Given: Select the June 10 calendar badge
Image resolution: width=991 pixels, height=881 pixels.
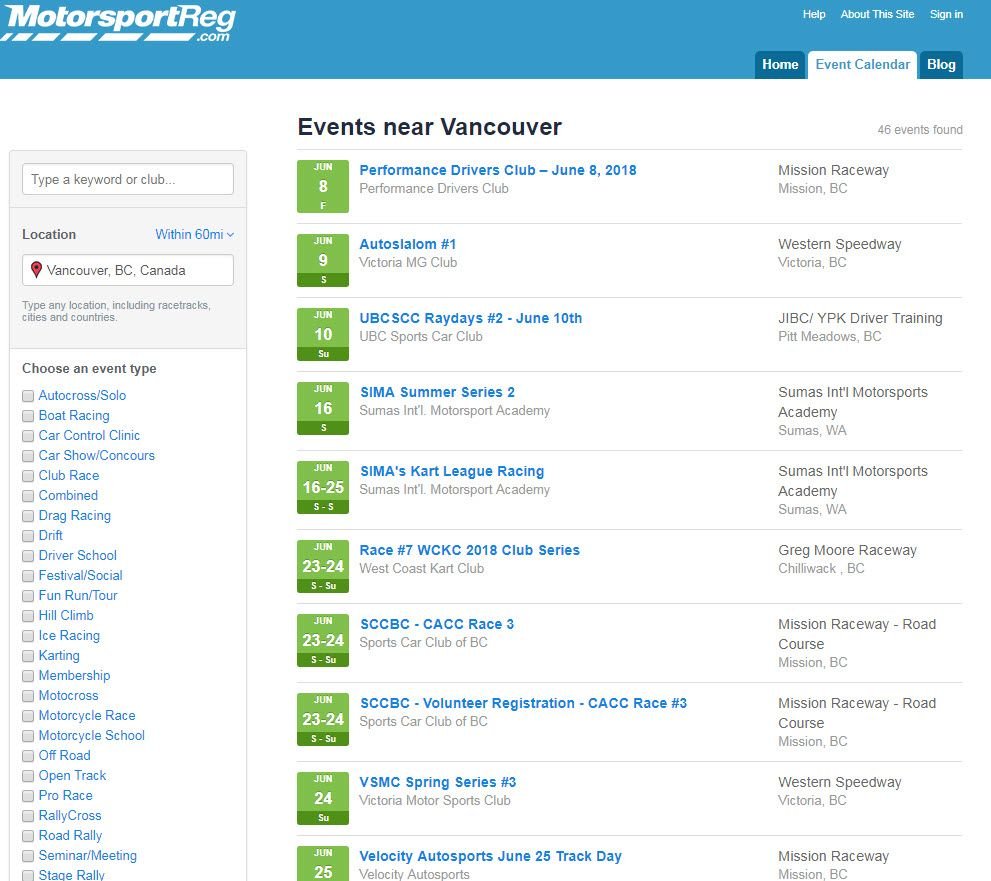Looking at the screenshot, I should [x=323, y=334].
